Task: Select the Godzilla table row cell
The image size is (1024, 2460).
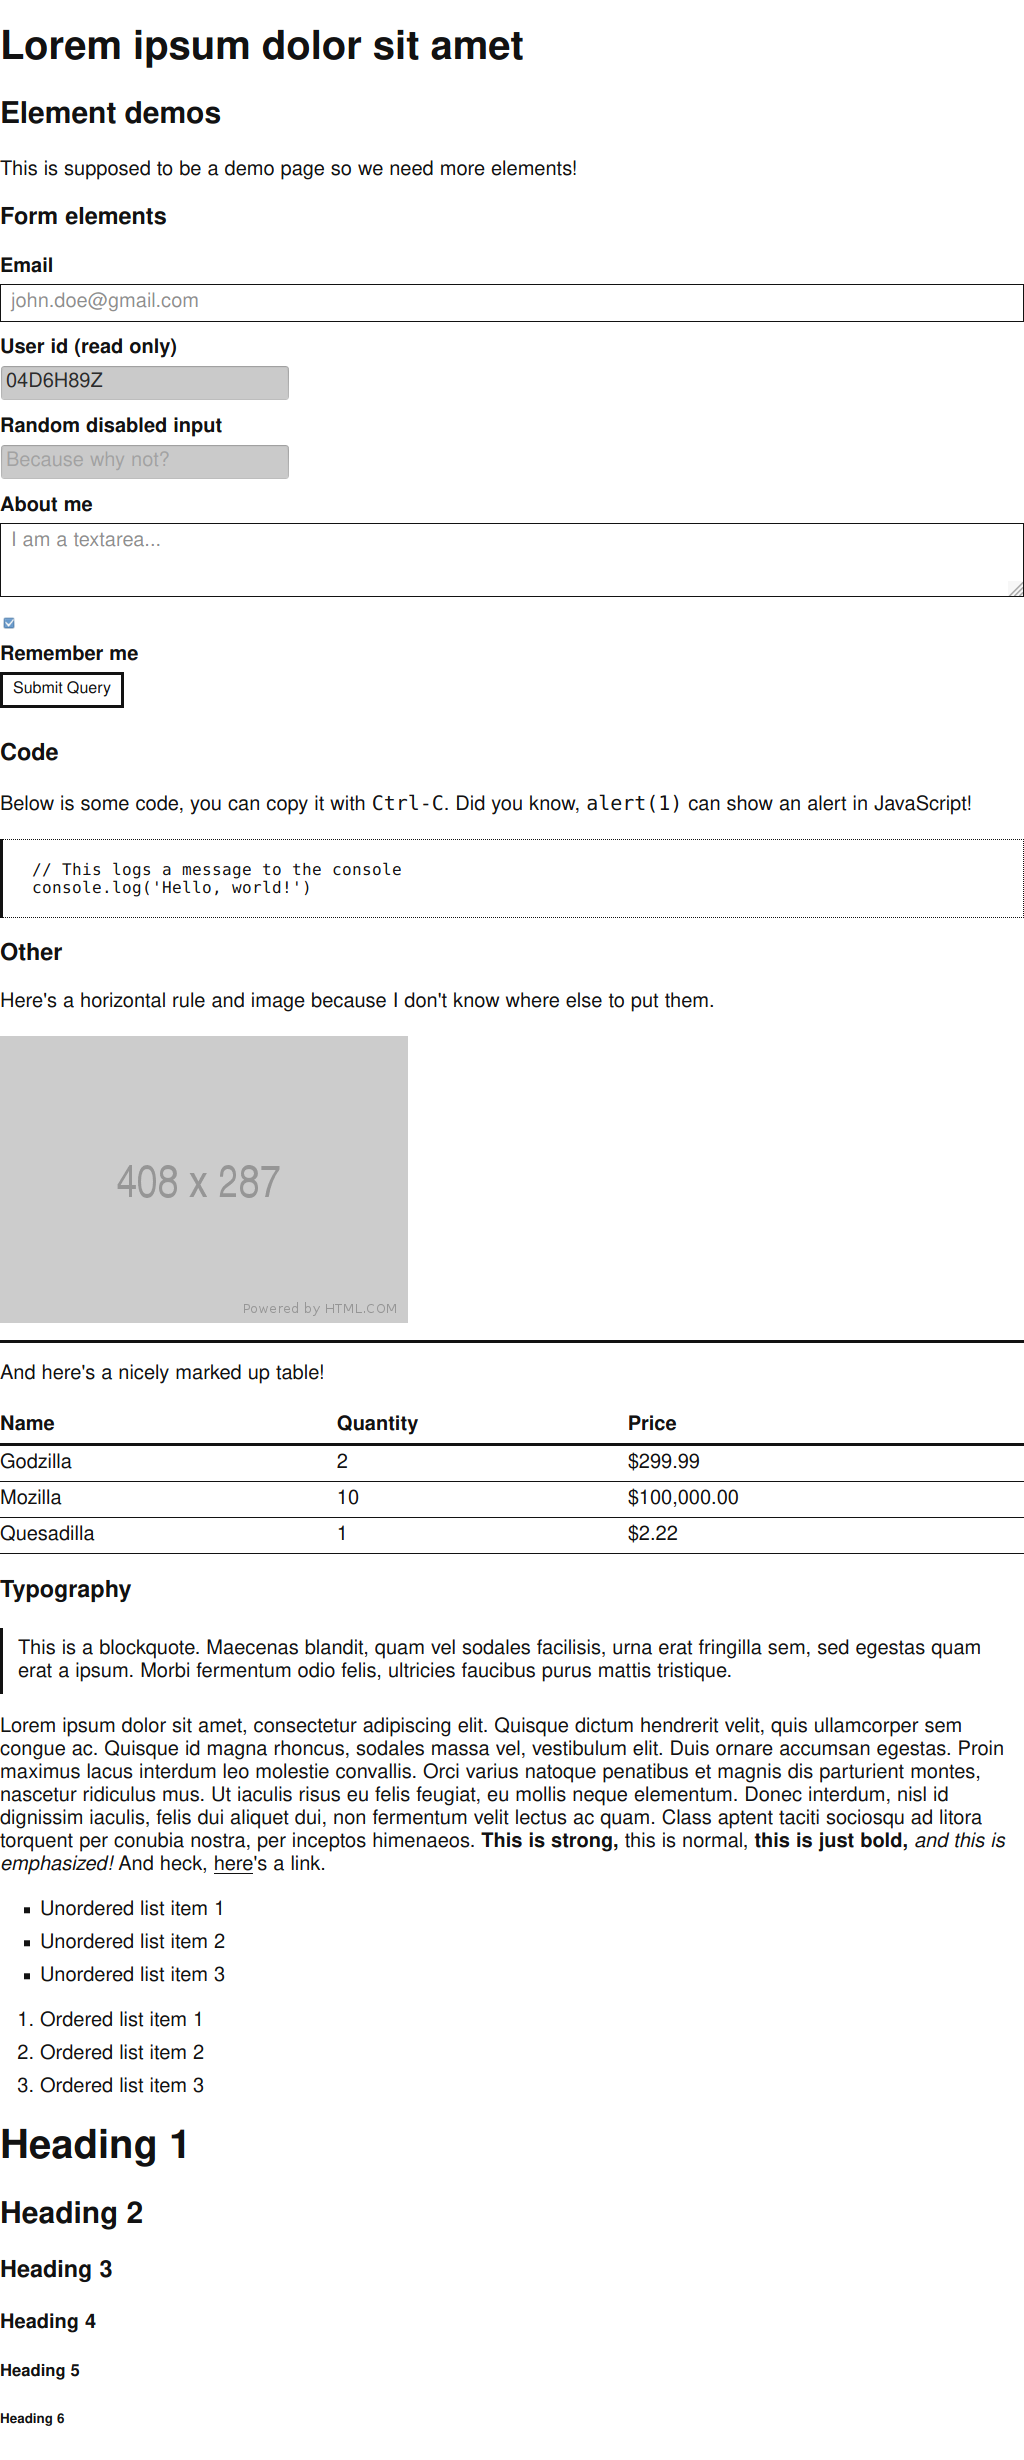Action: [36, 1461]
